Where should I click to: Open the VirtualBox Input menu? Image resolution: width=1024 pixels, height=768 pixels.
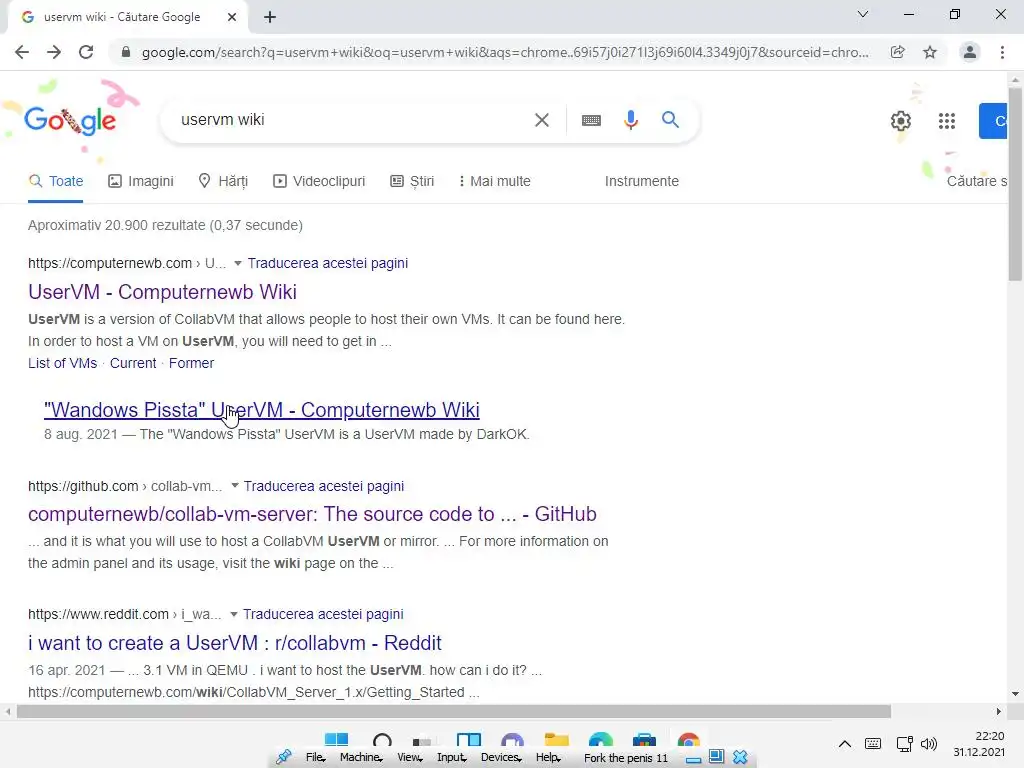pyautogui.click(x=451, y=758)
